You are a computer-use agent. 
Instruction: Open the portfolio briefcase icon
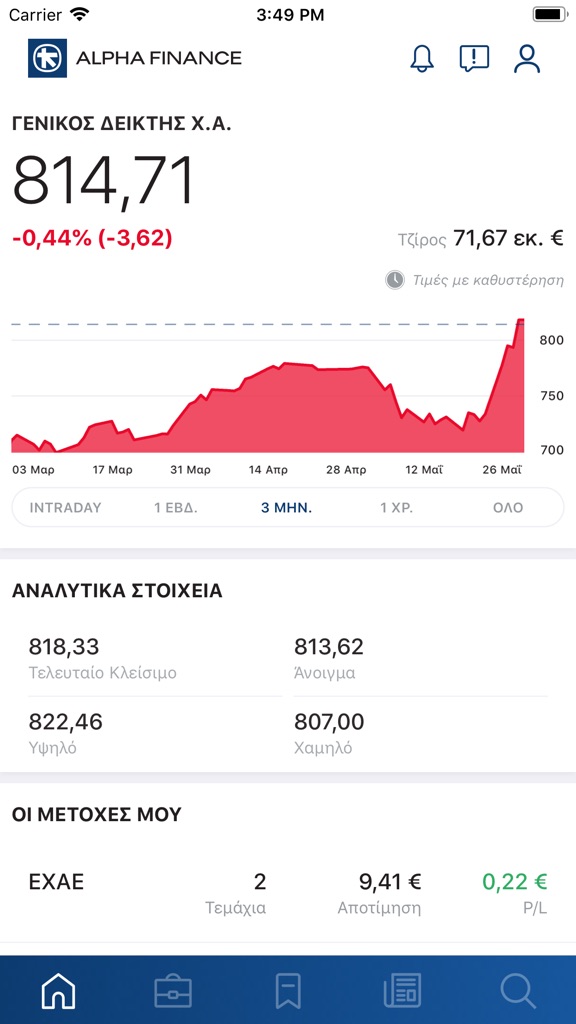click(173, 991)
